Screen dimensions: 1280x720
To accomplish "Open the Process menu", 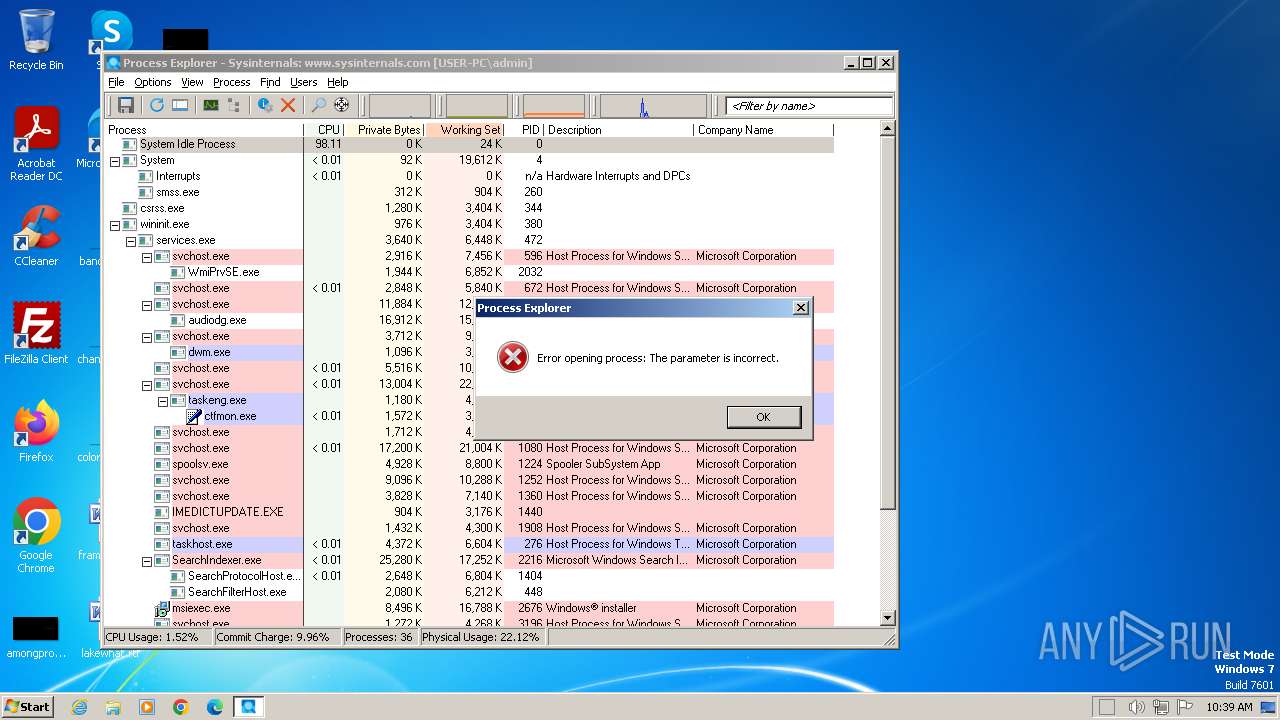I will click(231, 82).
